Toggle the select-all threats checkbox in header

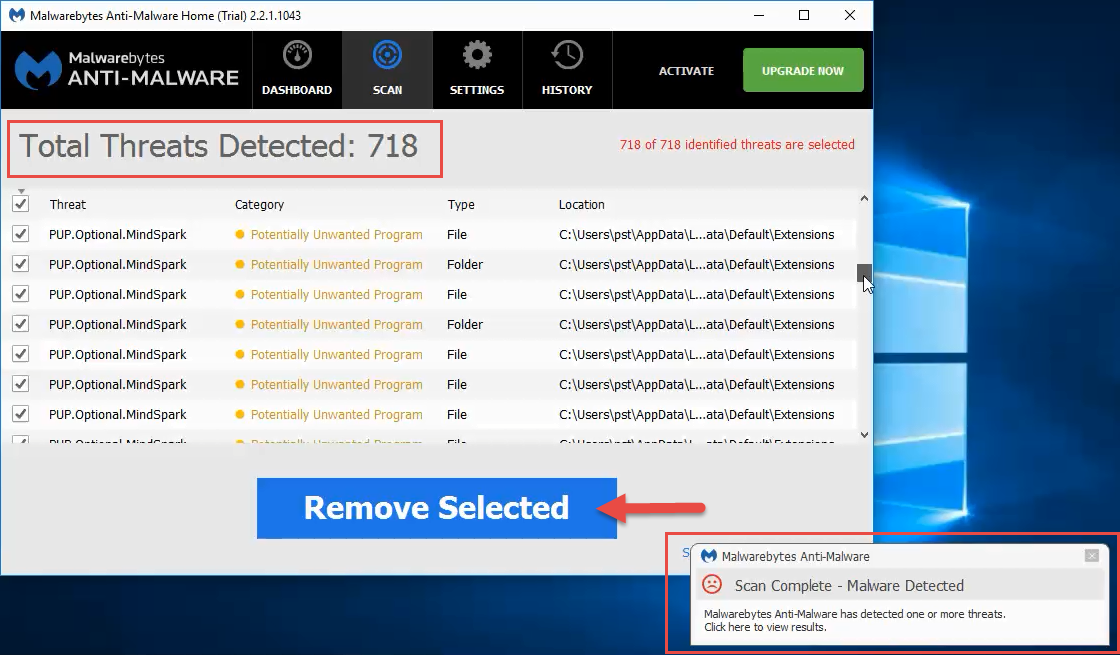point(21,204)
